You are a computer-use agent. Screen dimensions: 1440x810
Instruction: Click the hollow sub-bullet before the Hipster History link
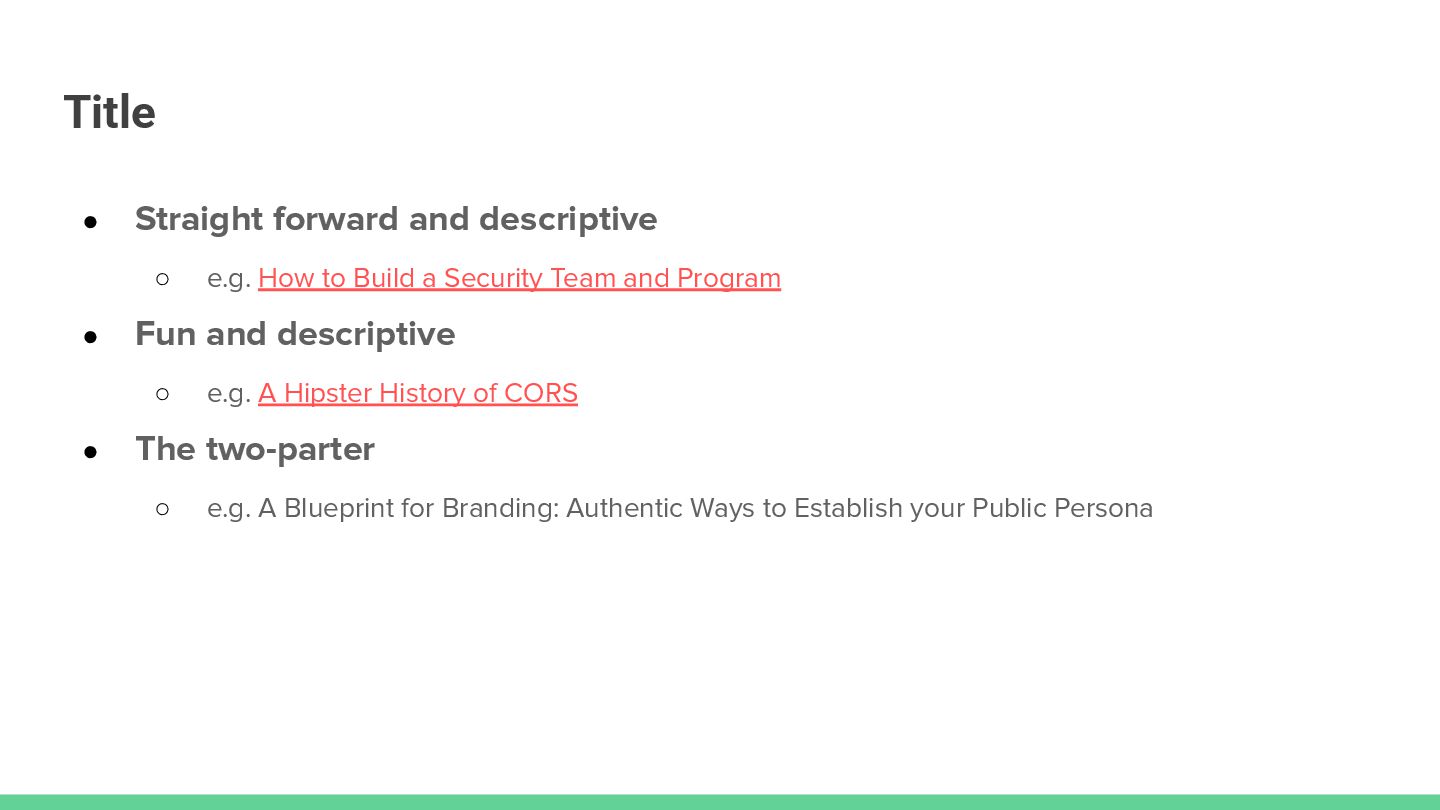coord(163,394)
